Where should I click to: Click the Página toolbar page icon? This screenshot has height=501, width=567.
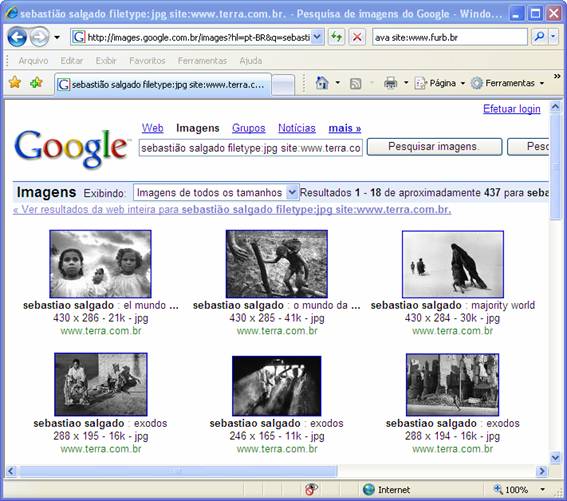[x=421, y=83]
